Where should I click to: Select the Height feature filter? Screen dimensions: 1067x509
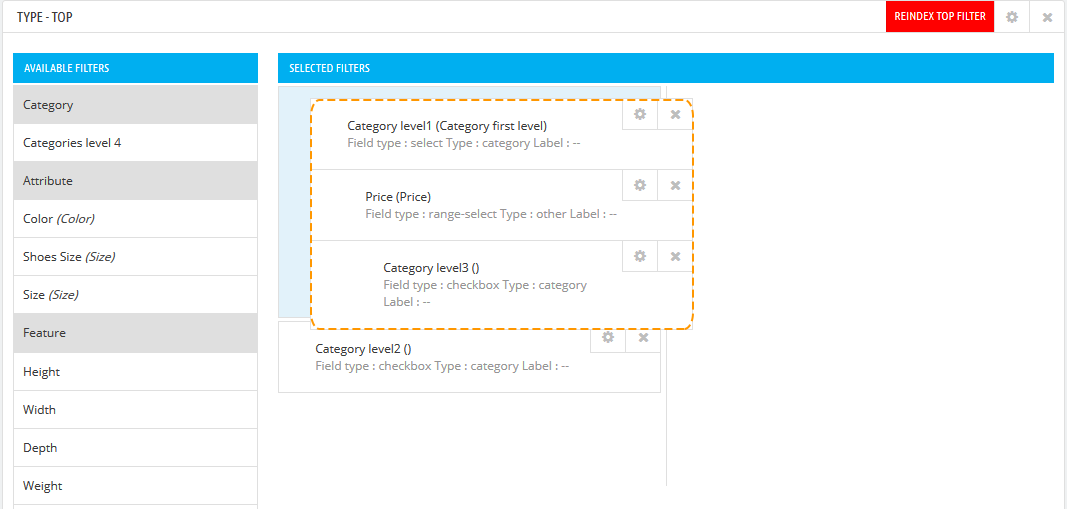135,372
